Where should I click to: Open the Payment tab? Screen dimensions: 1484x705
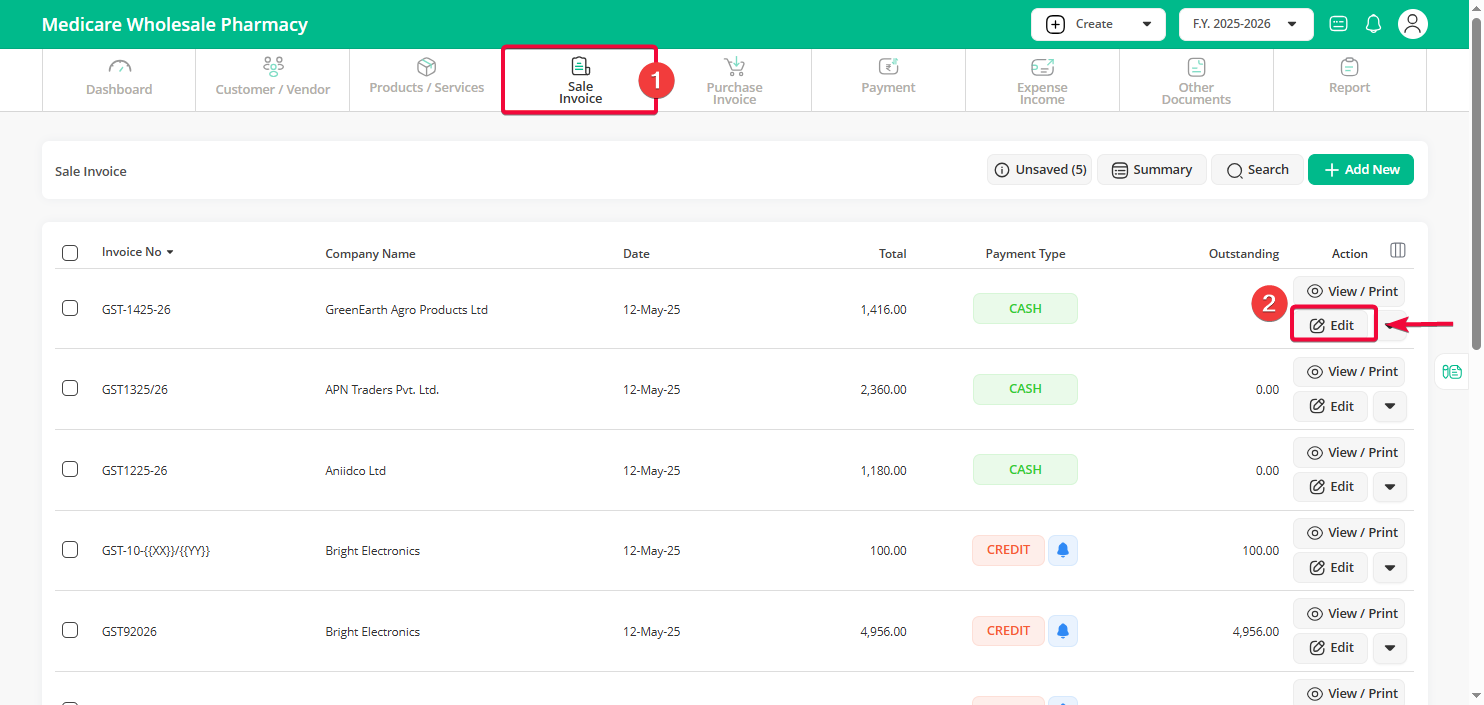pos(888,78)
